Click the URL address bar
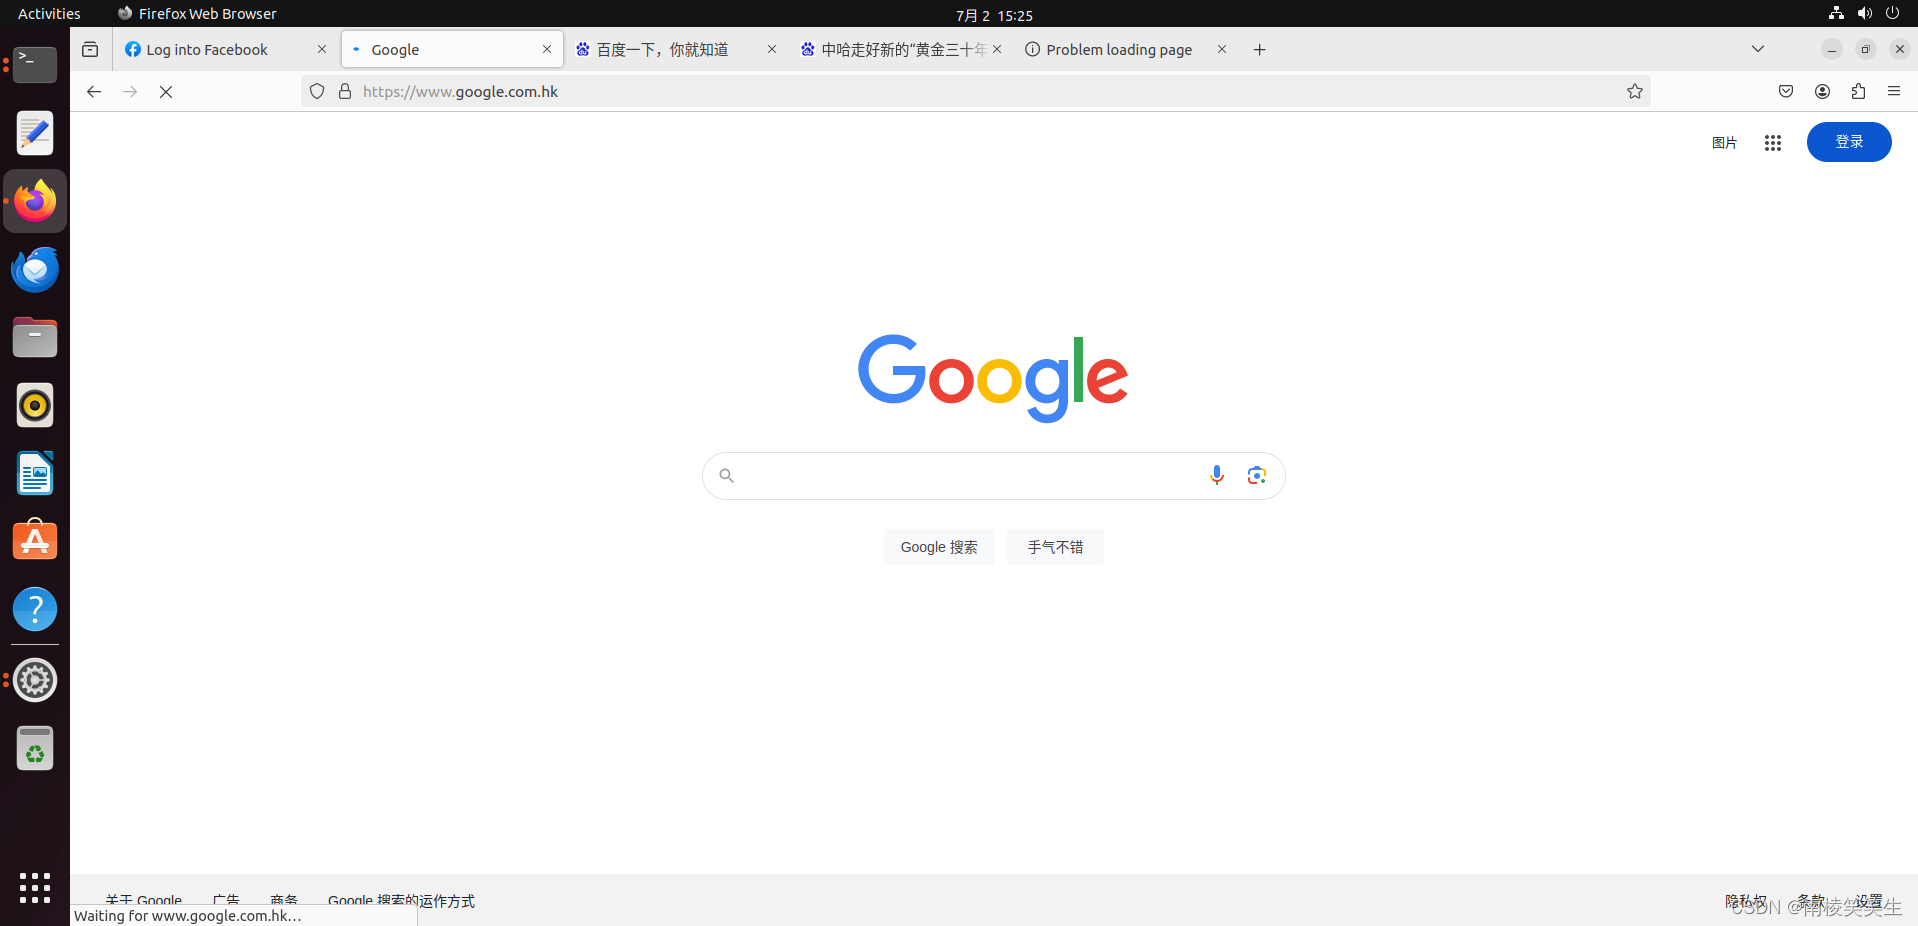1918x926 pixels. coord(975,91)
